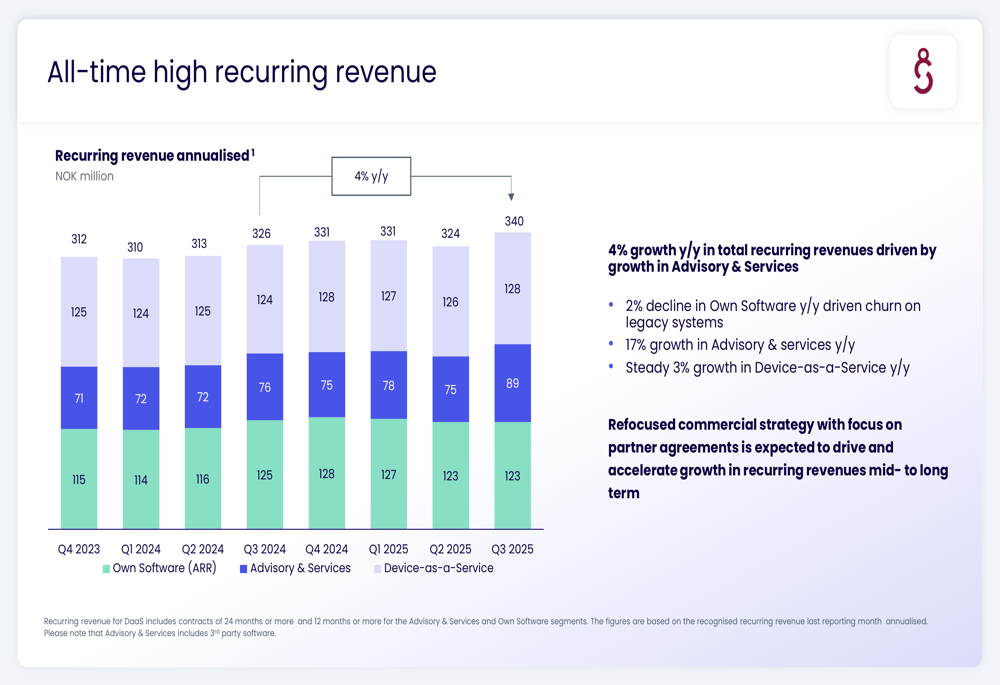
Task: Select the Q1 2024 x-axis label
Action: (141, 549)
